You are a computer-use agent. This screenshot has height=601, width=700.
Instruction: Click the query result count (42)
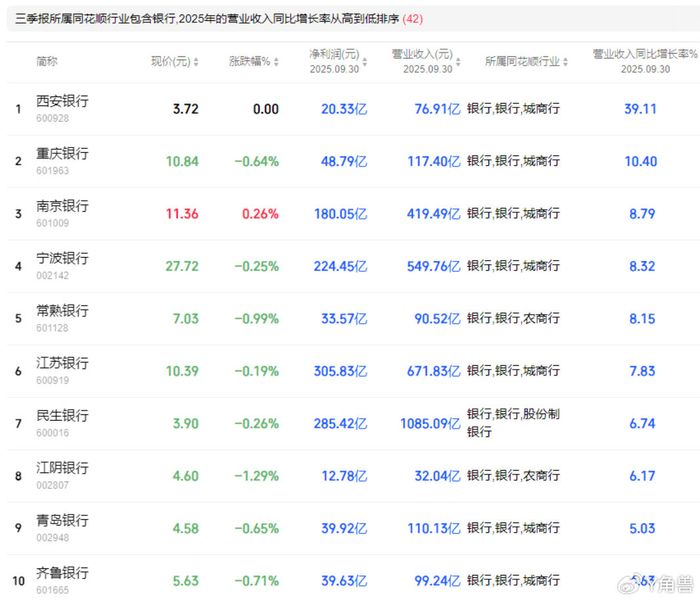[x=412, y=19]
